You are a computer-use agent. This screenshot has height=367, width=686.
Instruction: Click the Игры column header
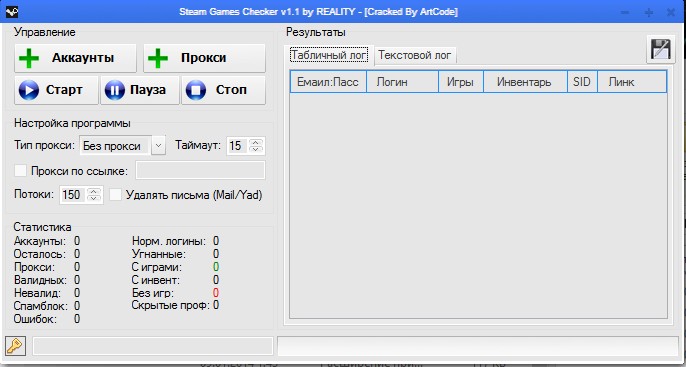461,82
